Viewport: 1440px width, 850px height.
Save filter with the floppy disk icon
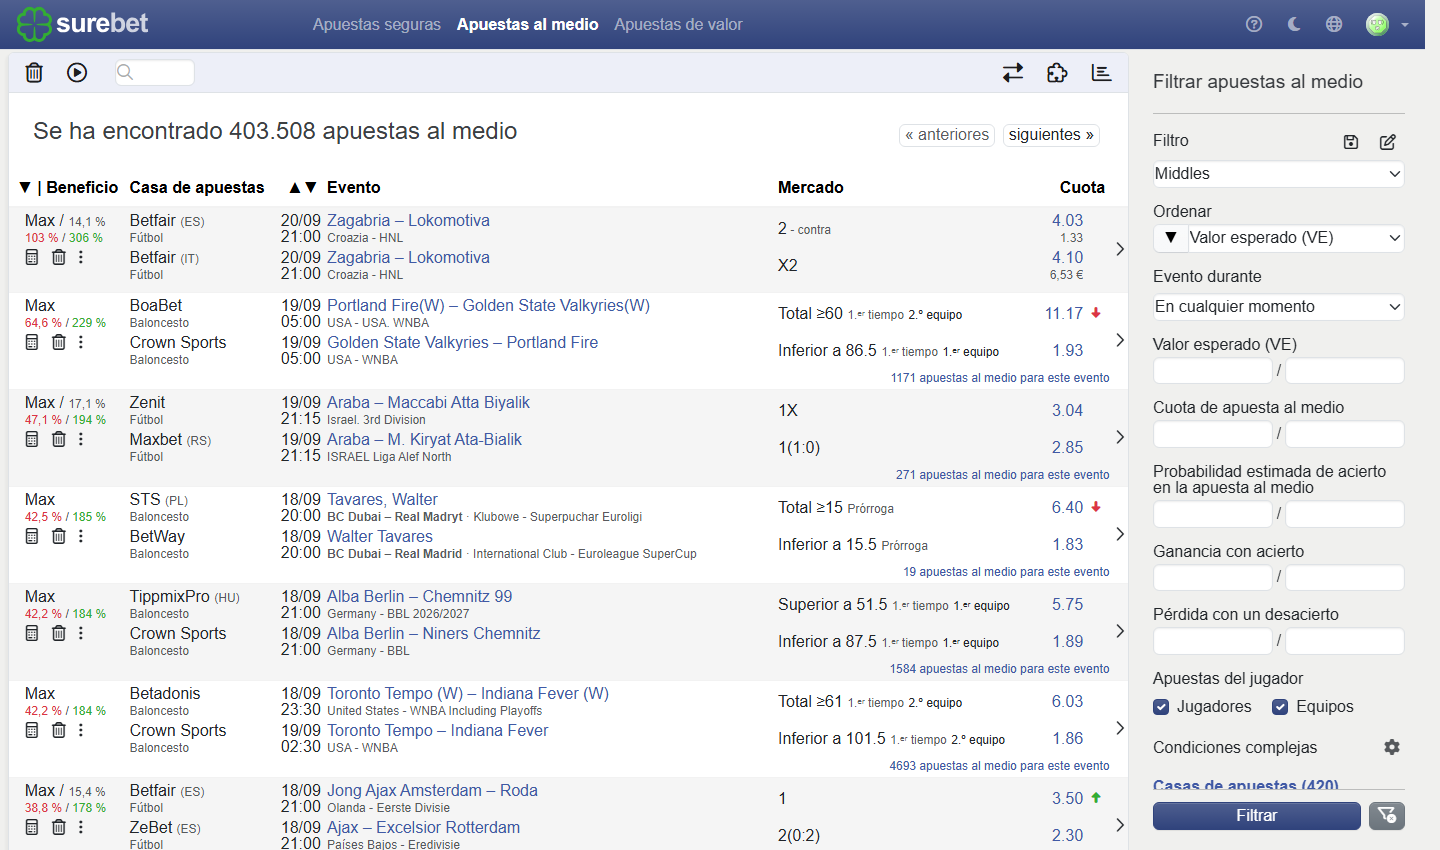pyautogui.click(x=1351, y=142)
